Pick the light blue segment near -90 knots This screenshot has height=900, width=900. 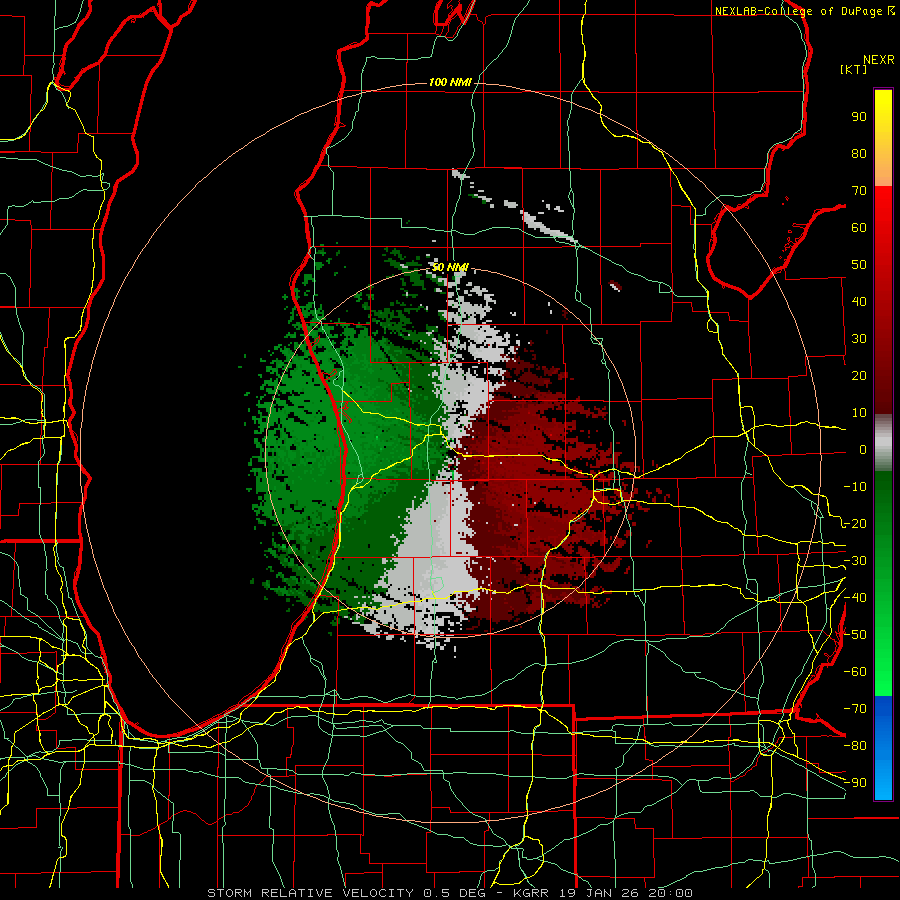(x=883, y=781)
